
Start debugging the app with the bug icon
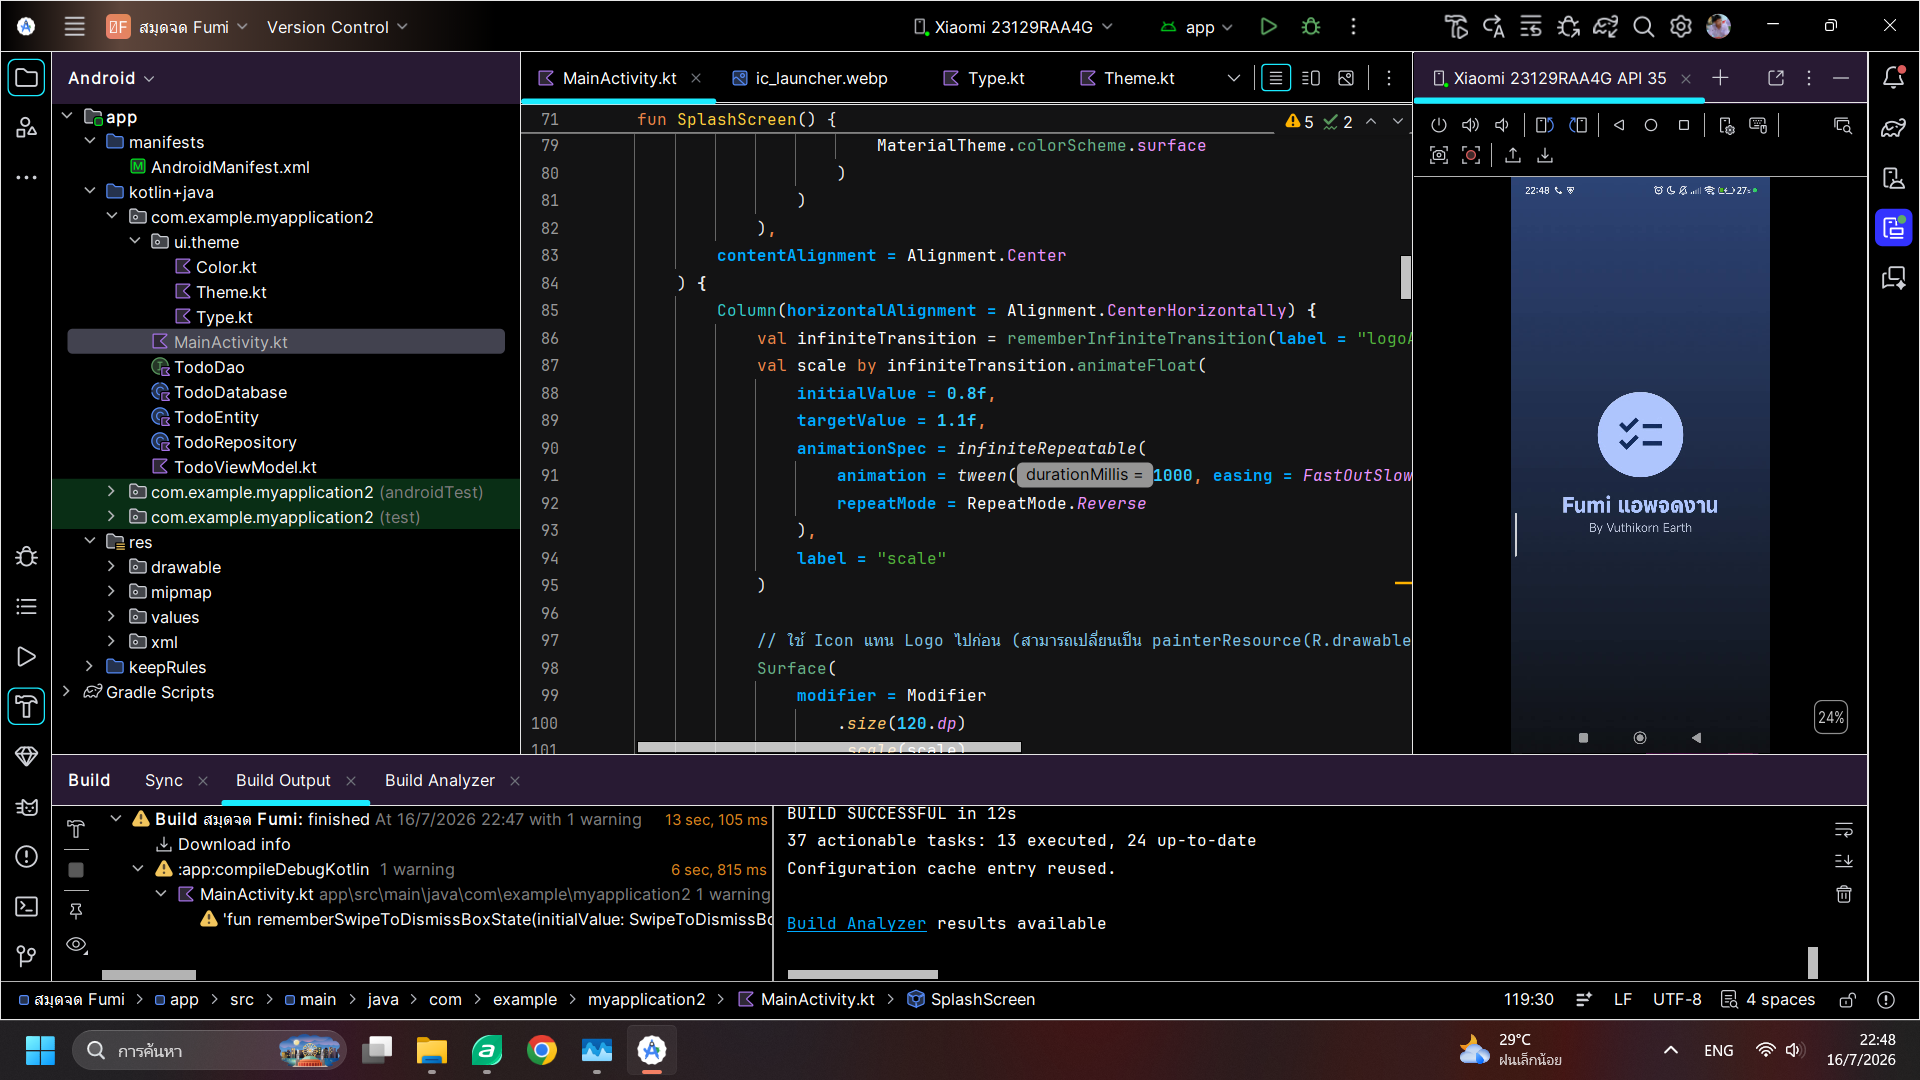click(x=1311, y=27)
